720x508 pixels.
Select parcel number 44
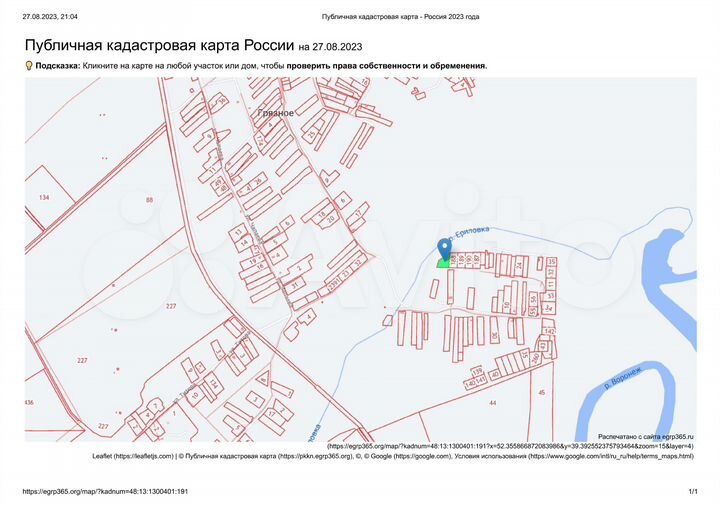coord(493,403)
